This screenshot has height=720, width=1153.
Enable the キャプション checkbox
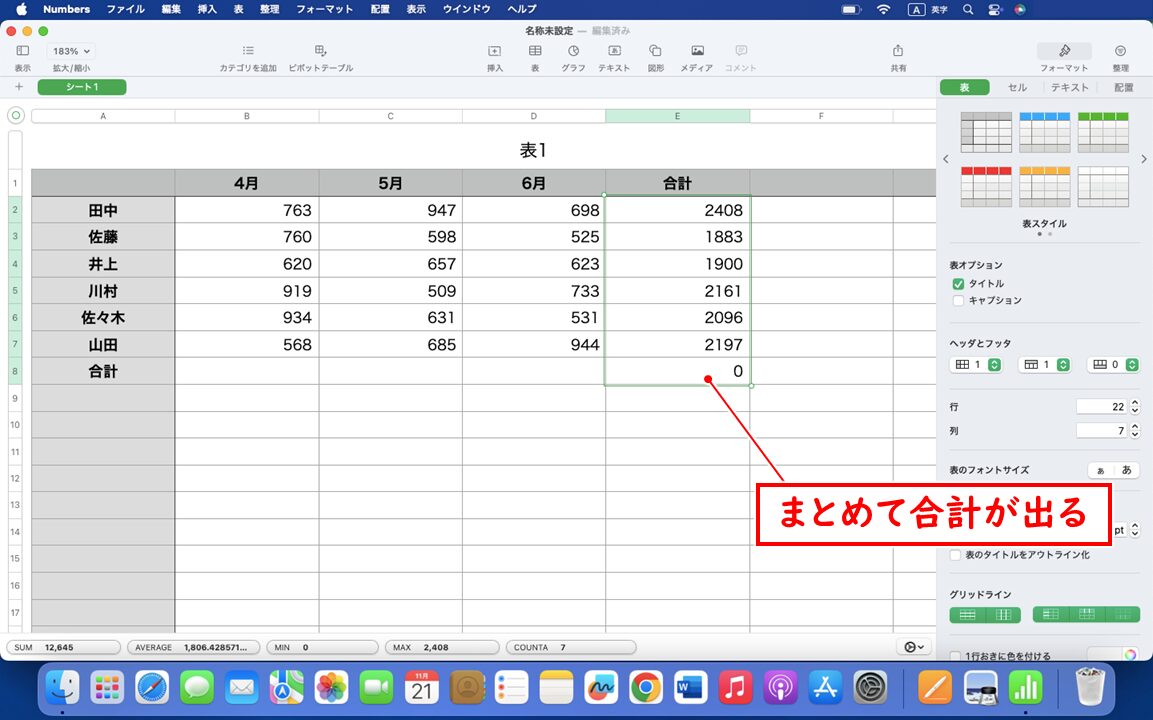coord(958,300)
